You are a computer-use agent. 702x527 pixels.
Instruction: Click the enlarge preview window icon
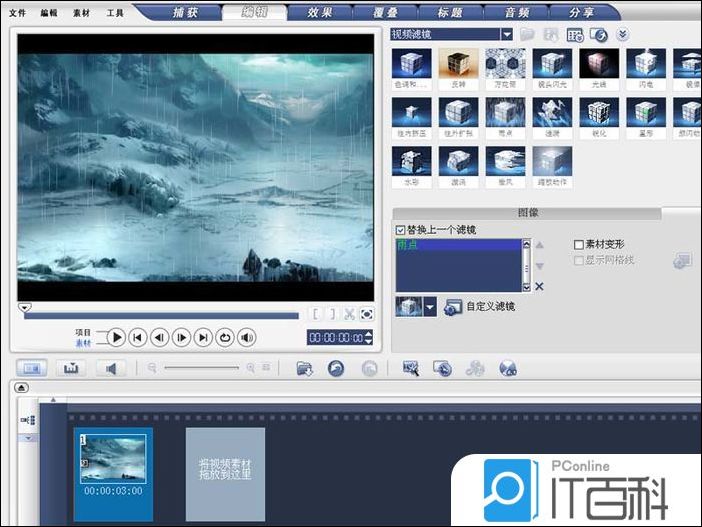click(367, 314)
